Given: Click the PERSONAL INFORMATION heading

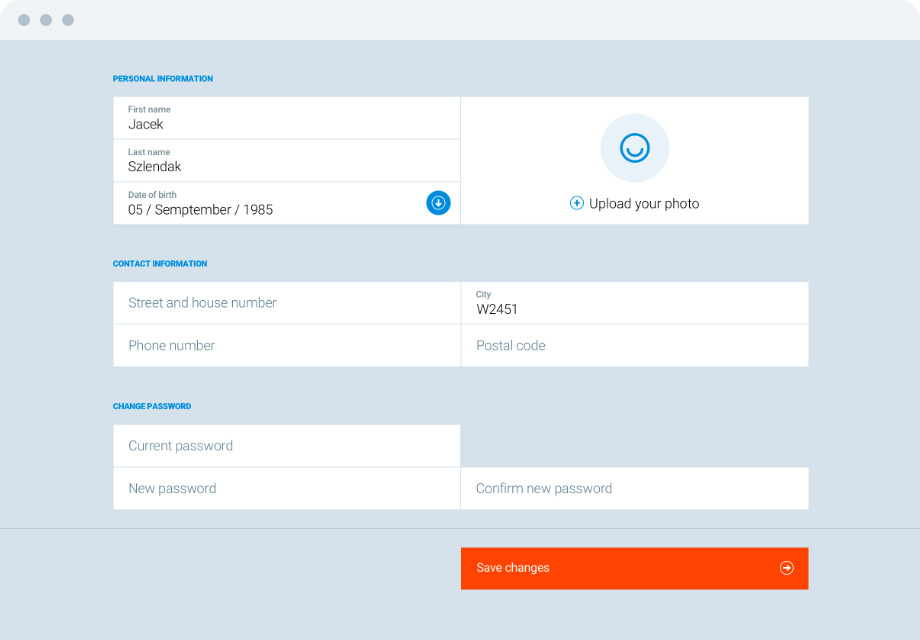Looking at the screenshot, I should pos(163,79).
